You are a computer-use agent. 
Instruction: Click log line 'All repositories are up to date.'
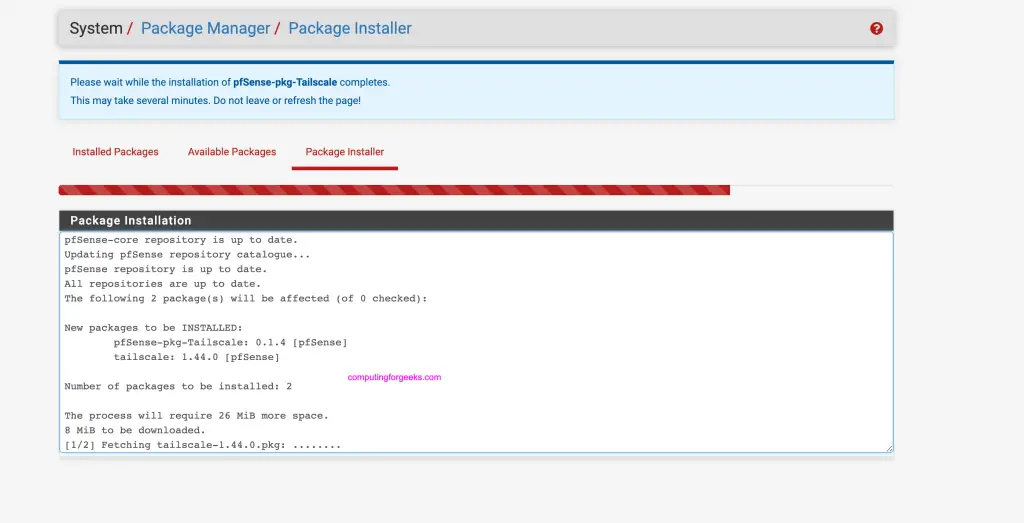coord(163,284)
